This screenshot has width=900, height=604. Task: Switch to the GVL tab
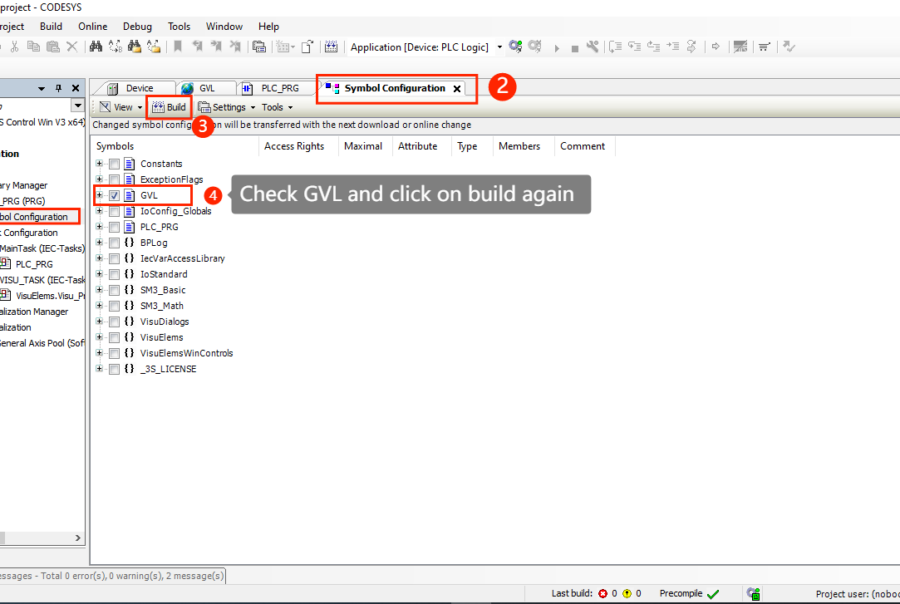point(206,87)
